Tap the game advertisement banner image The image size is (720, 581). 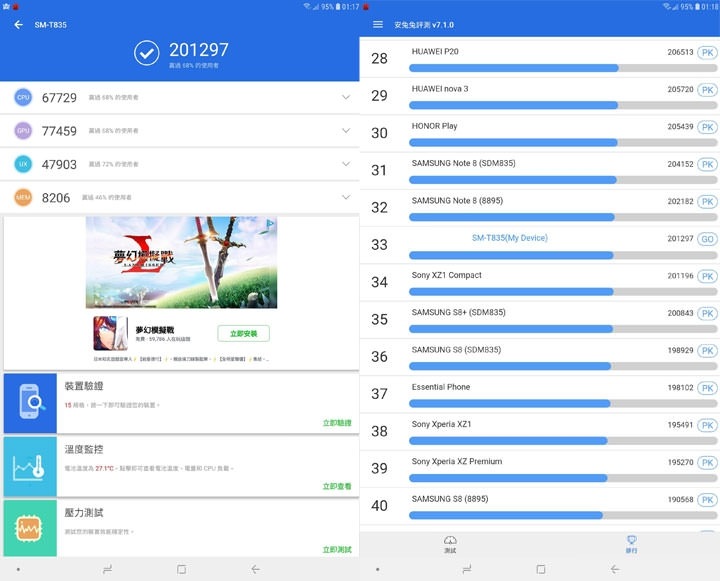point(181,262)
